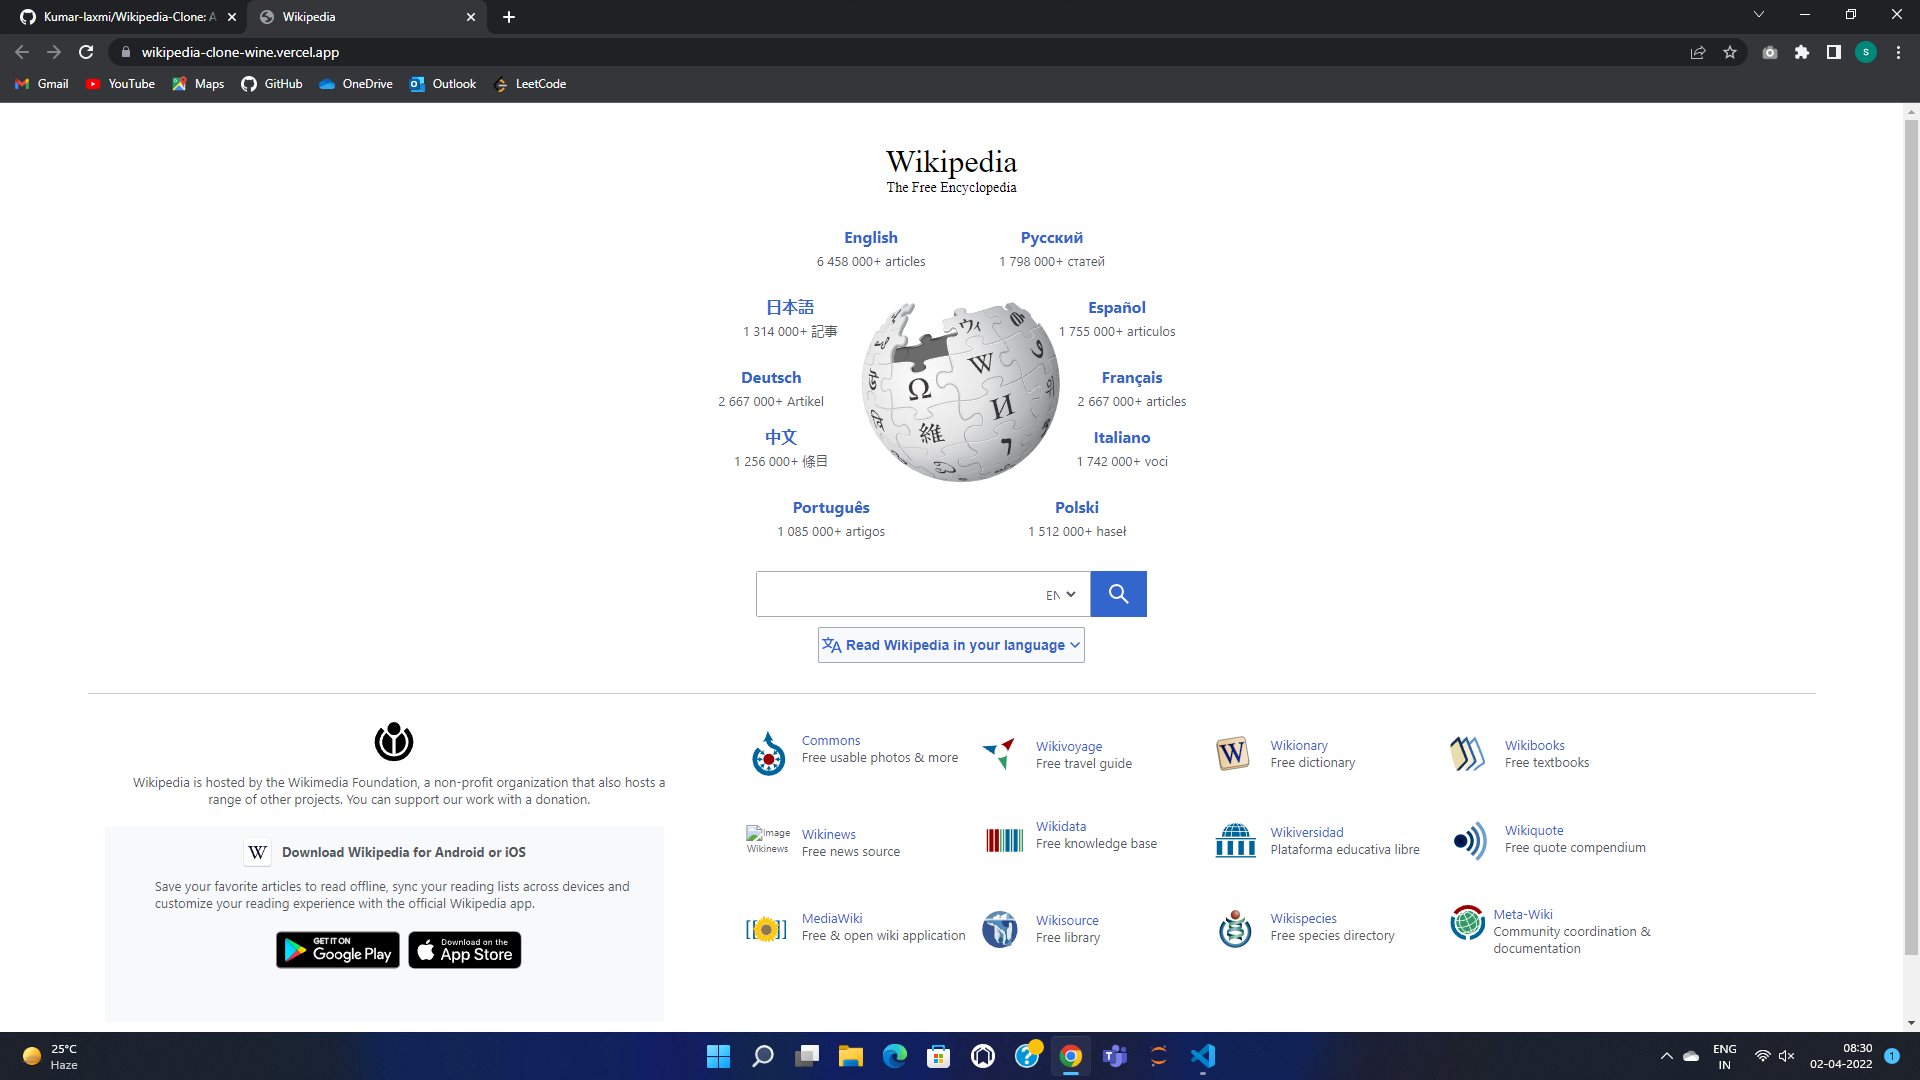Open the EN search language dropdown
Image resolution: width=1920 pixels, height=1080 pixels.
[x=1061, y=595]
